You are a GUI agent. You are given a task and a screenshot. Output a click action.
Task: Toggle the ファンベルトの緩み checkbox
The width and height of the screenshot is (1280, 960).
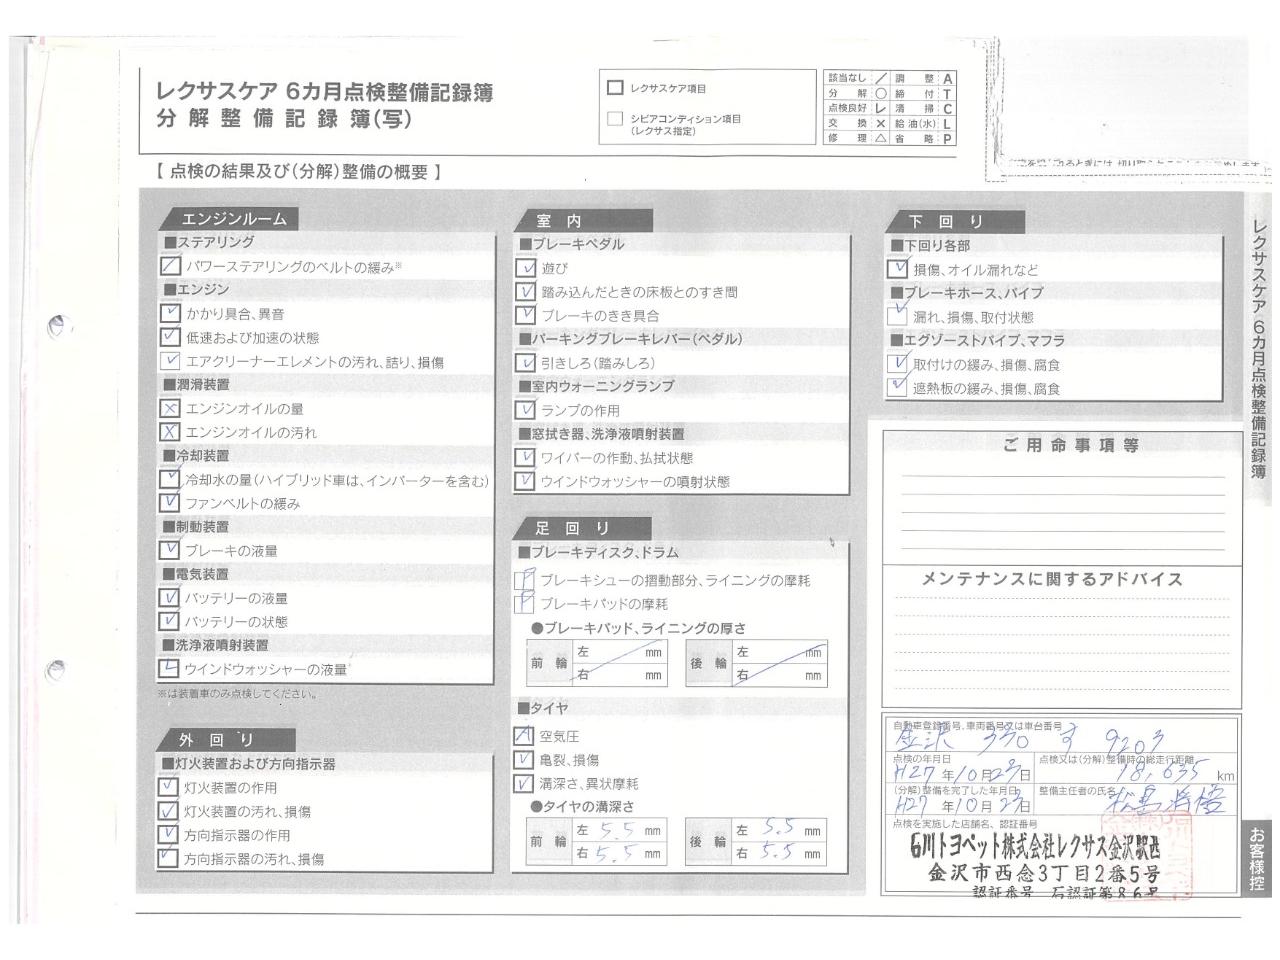click(x=169, y=503)
